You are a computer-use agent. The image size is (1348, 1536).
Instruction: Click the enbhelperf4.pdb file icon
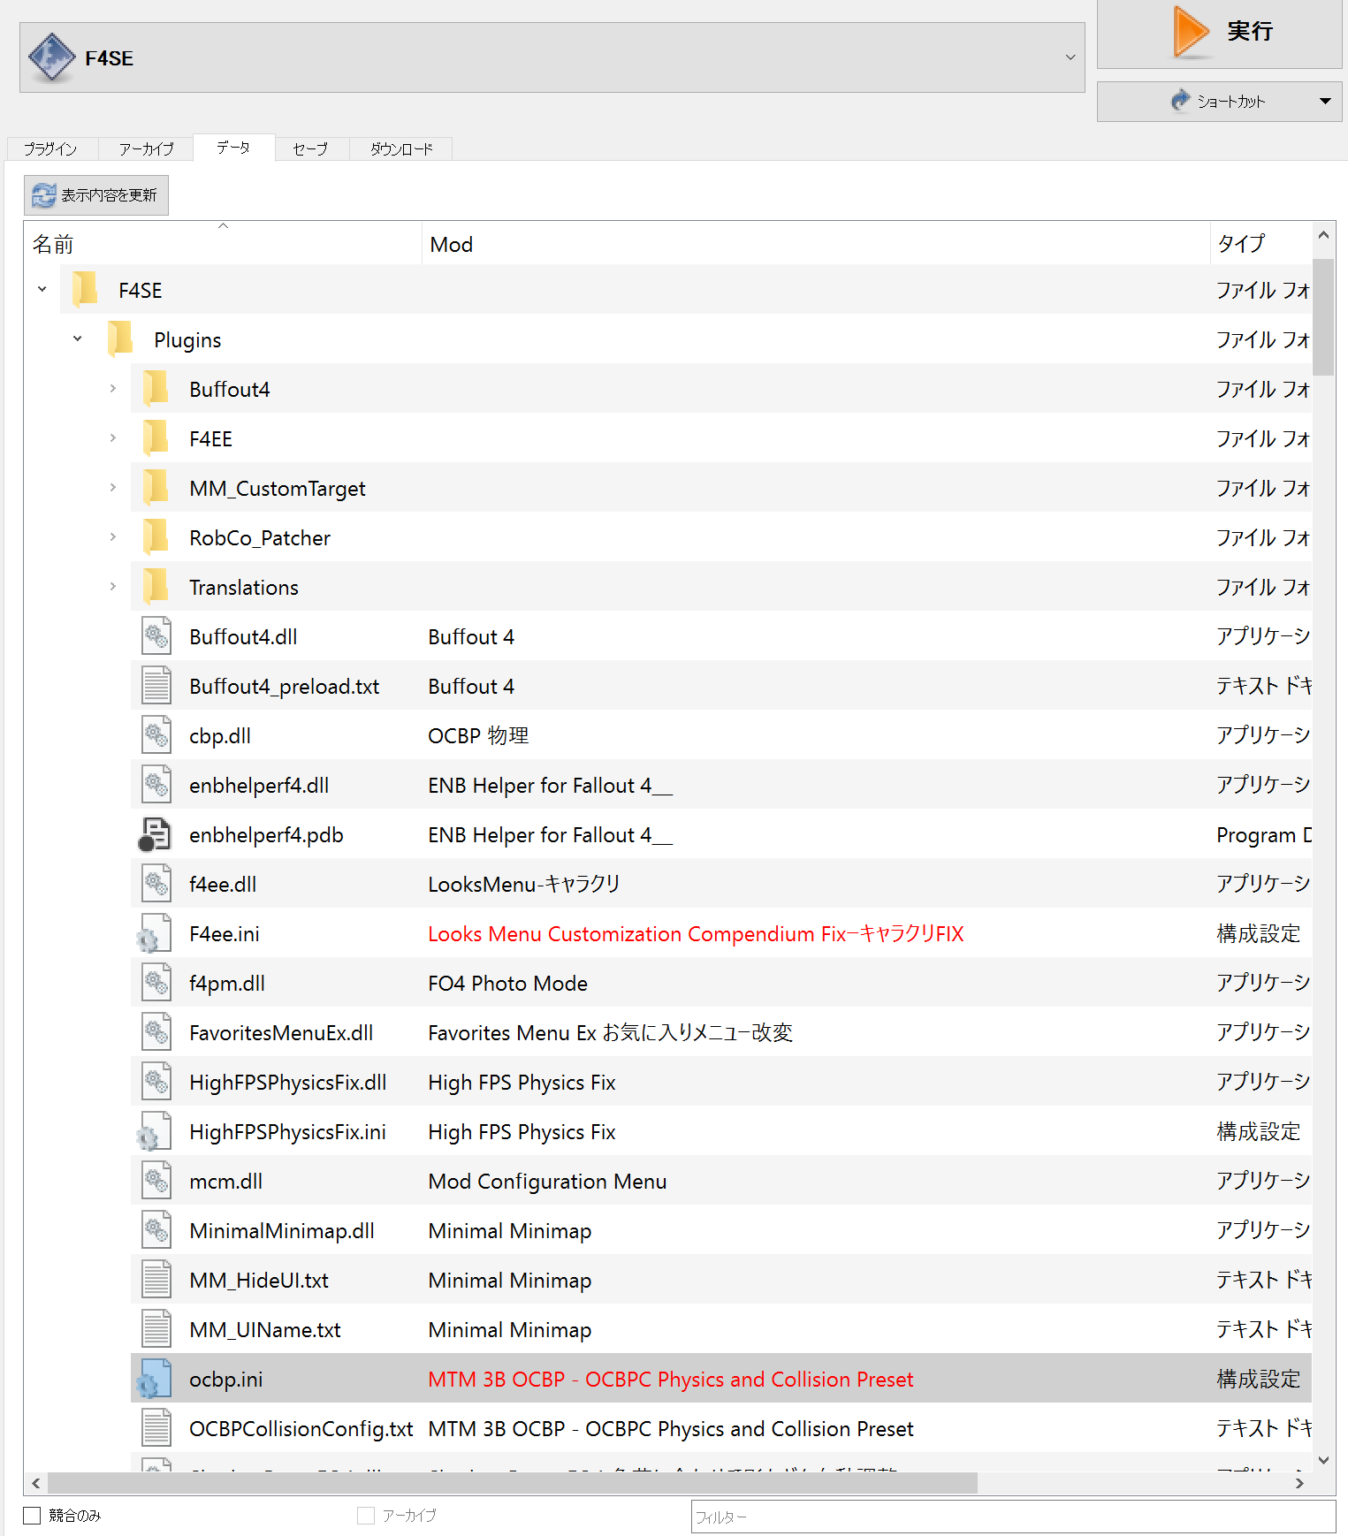(x=155, y=835)
